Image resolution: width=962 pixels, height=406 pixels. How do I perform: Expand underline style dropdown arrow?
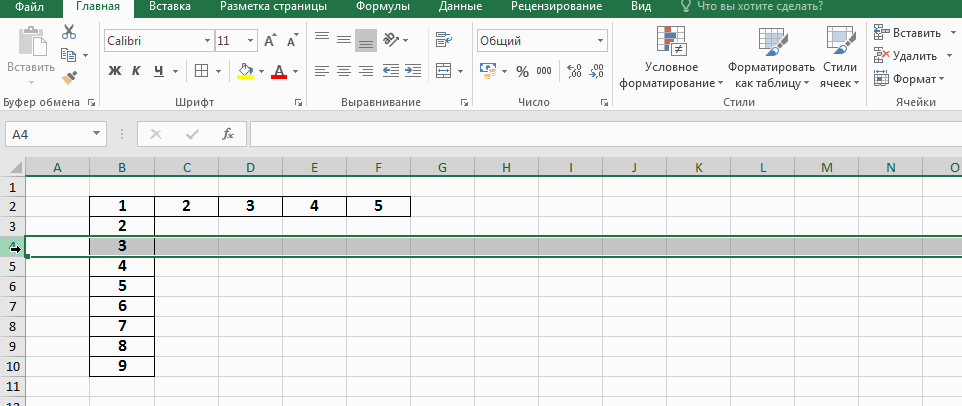click(x=175, y=72)
